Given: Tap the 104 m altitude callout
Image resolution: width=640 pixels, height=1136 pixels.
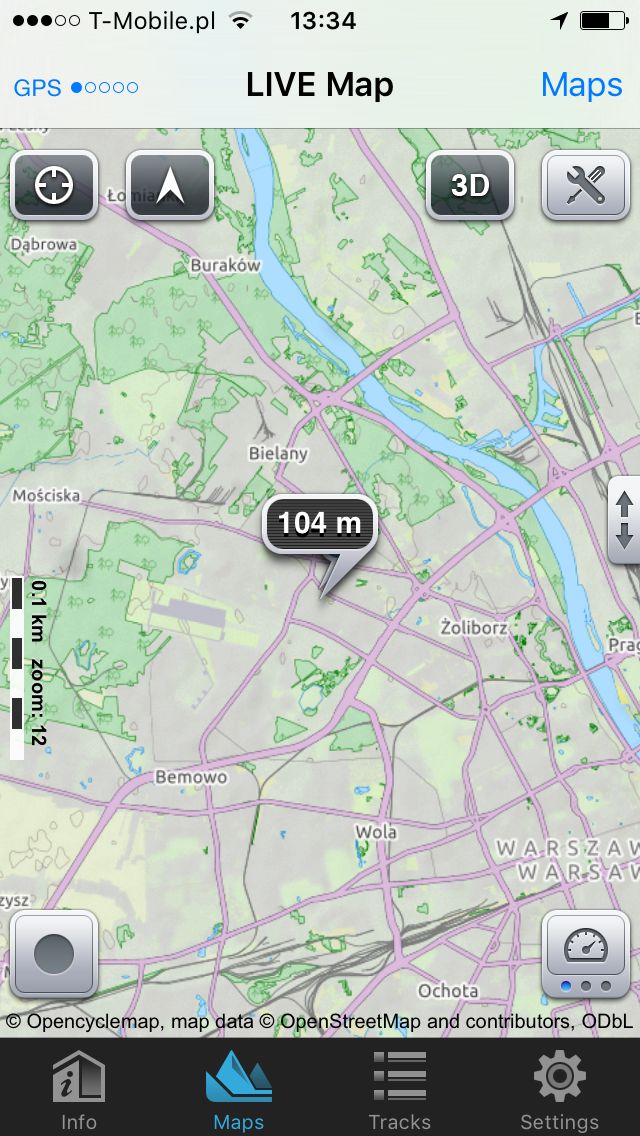Looking at the screenshot, I should coord(320,523).
